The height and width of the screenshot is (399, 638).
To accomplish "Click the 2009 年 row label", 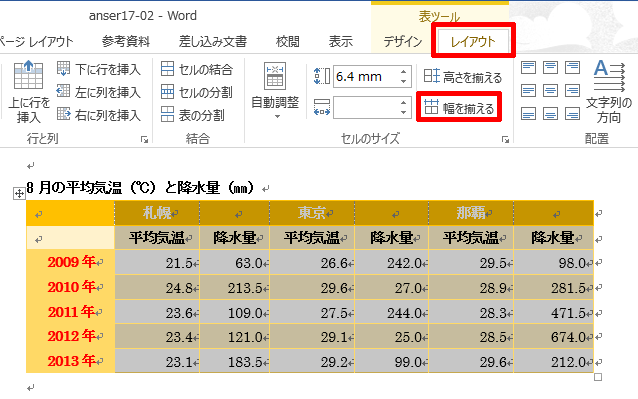I will coord(71,262).
